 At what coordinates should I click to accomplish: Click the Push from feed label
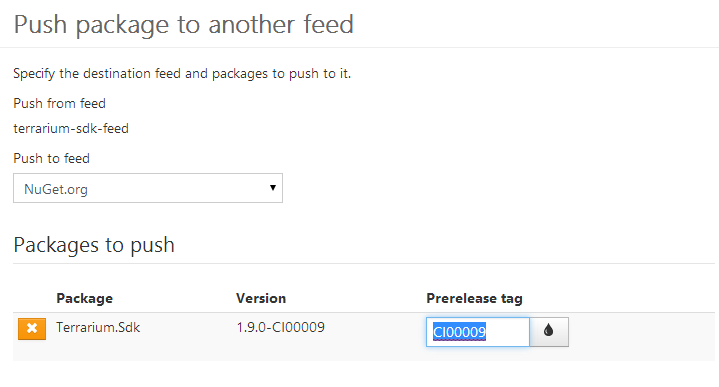60,104
